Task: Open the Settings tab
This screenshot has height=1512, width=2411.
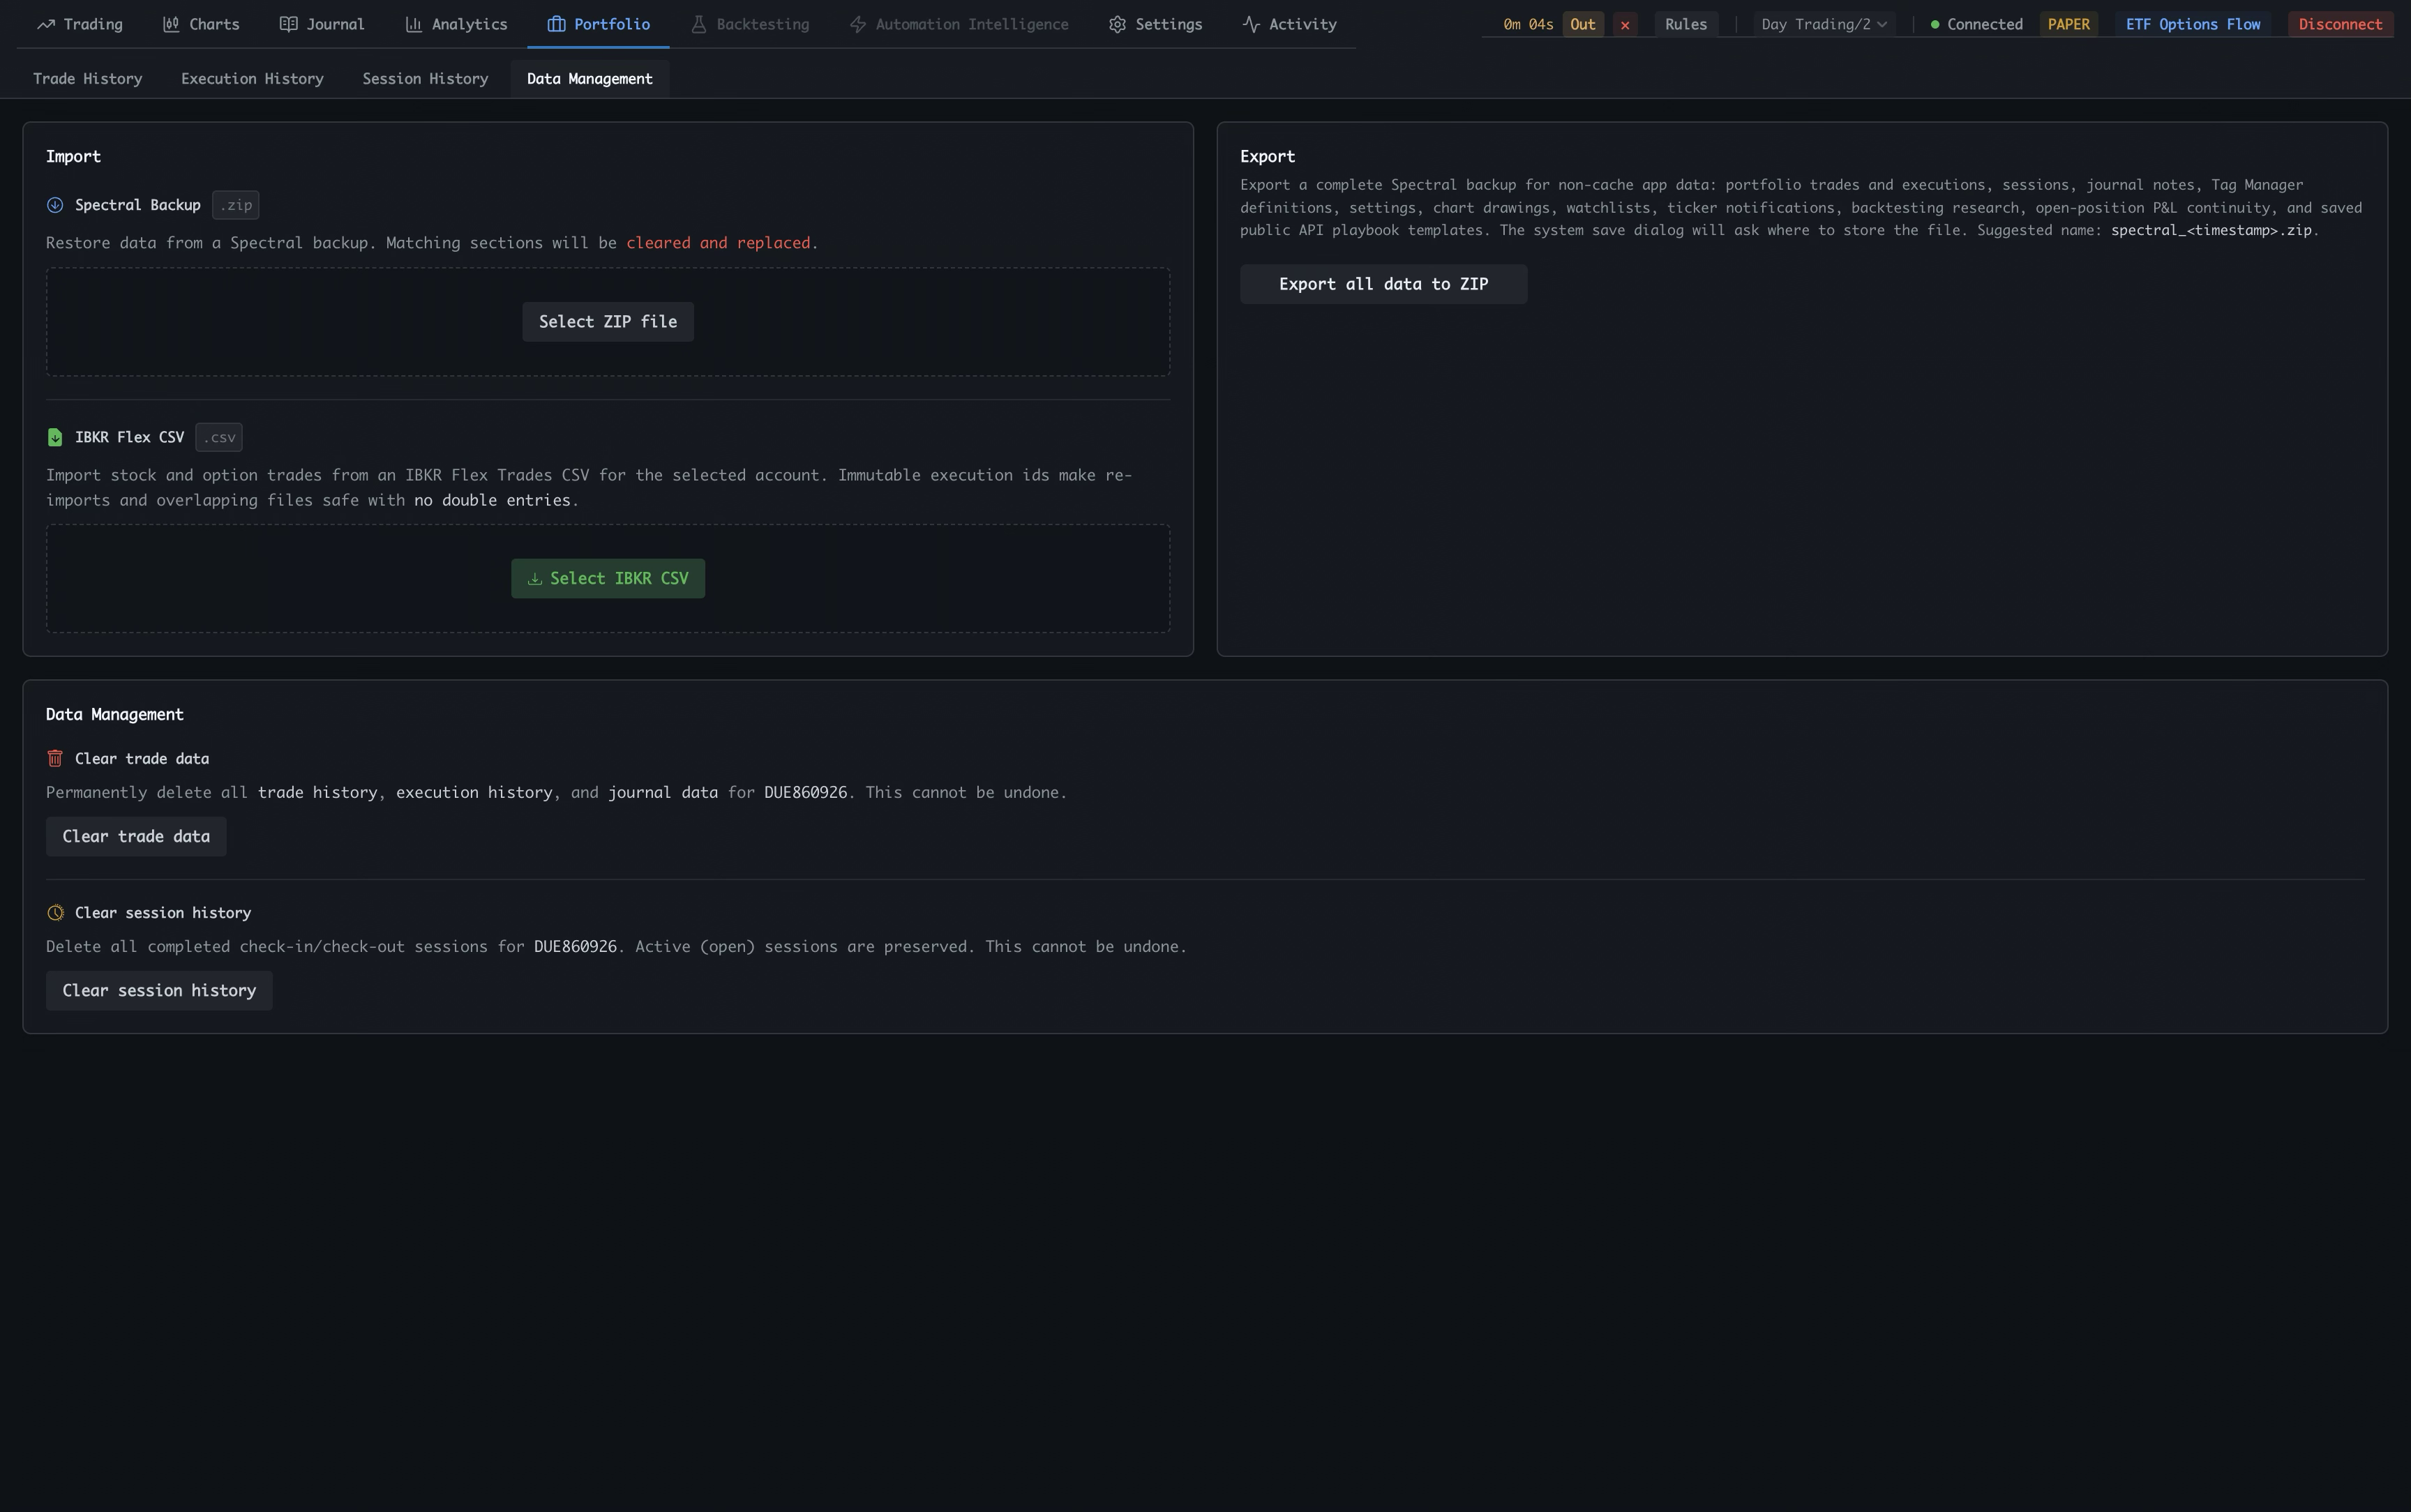Action: [x=1155, y=24]
